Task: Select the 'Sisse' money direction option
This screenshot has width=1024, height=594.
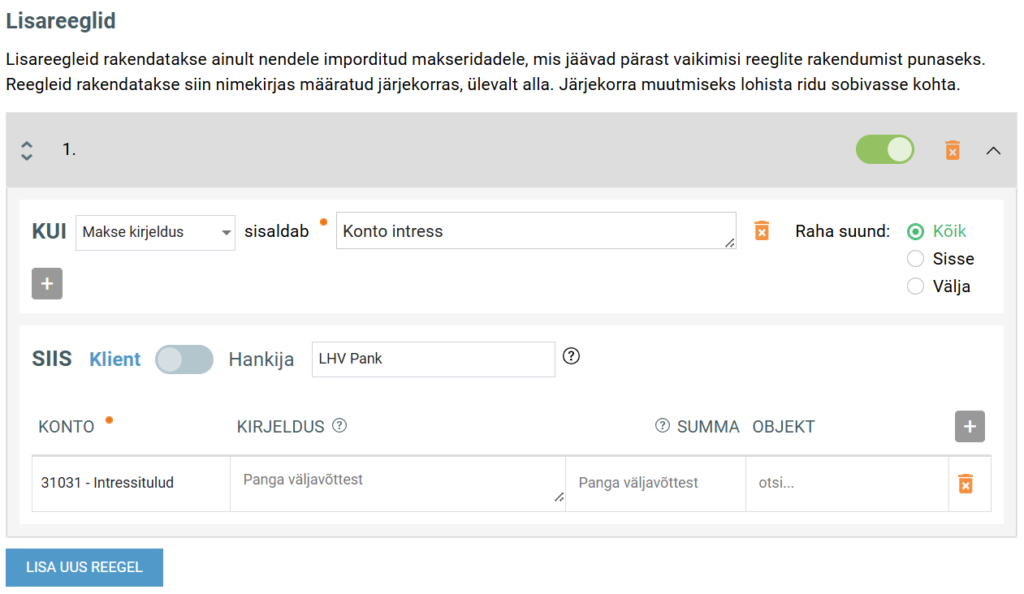Action: click(x=915, y=259)
